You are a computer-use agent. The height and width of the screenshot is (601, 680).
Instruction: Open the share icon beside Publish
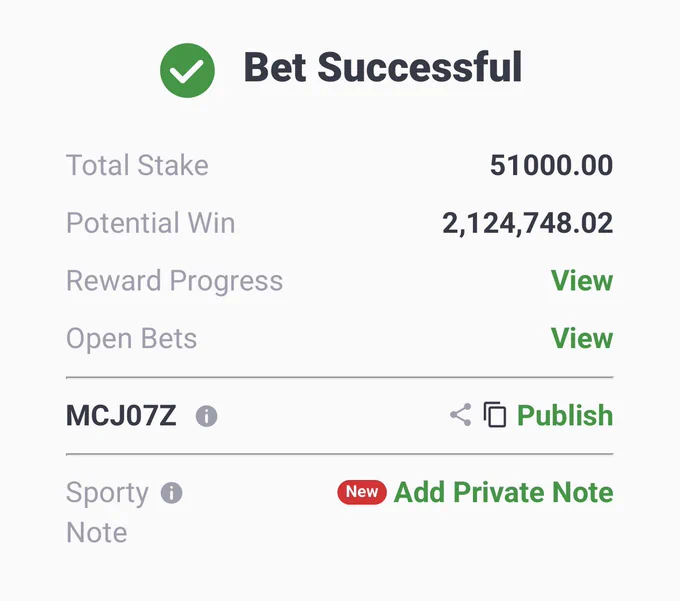[x=461, y=415]
